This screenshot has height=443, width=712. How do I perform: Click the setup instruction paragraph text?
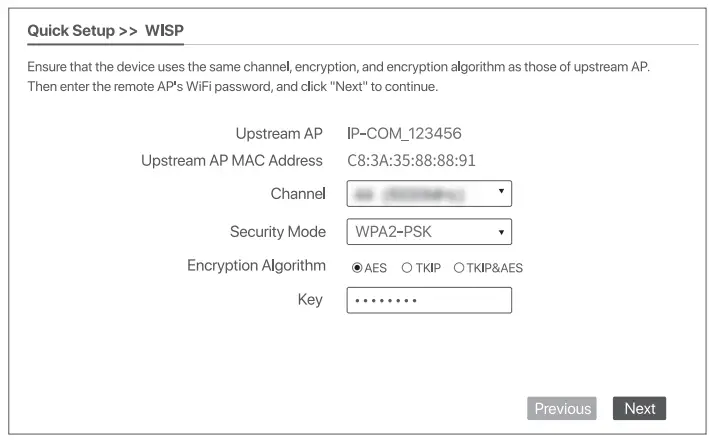click(340, 77)
